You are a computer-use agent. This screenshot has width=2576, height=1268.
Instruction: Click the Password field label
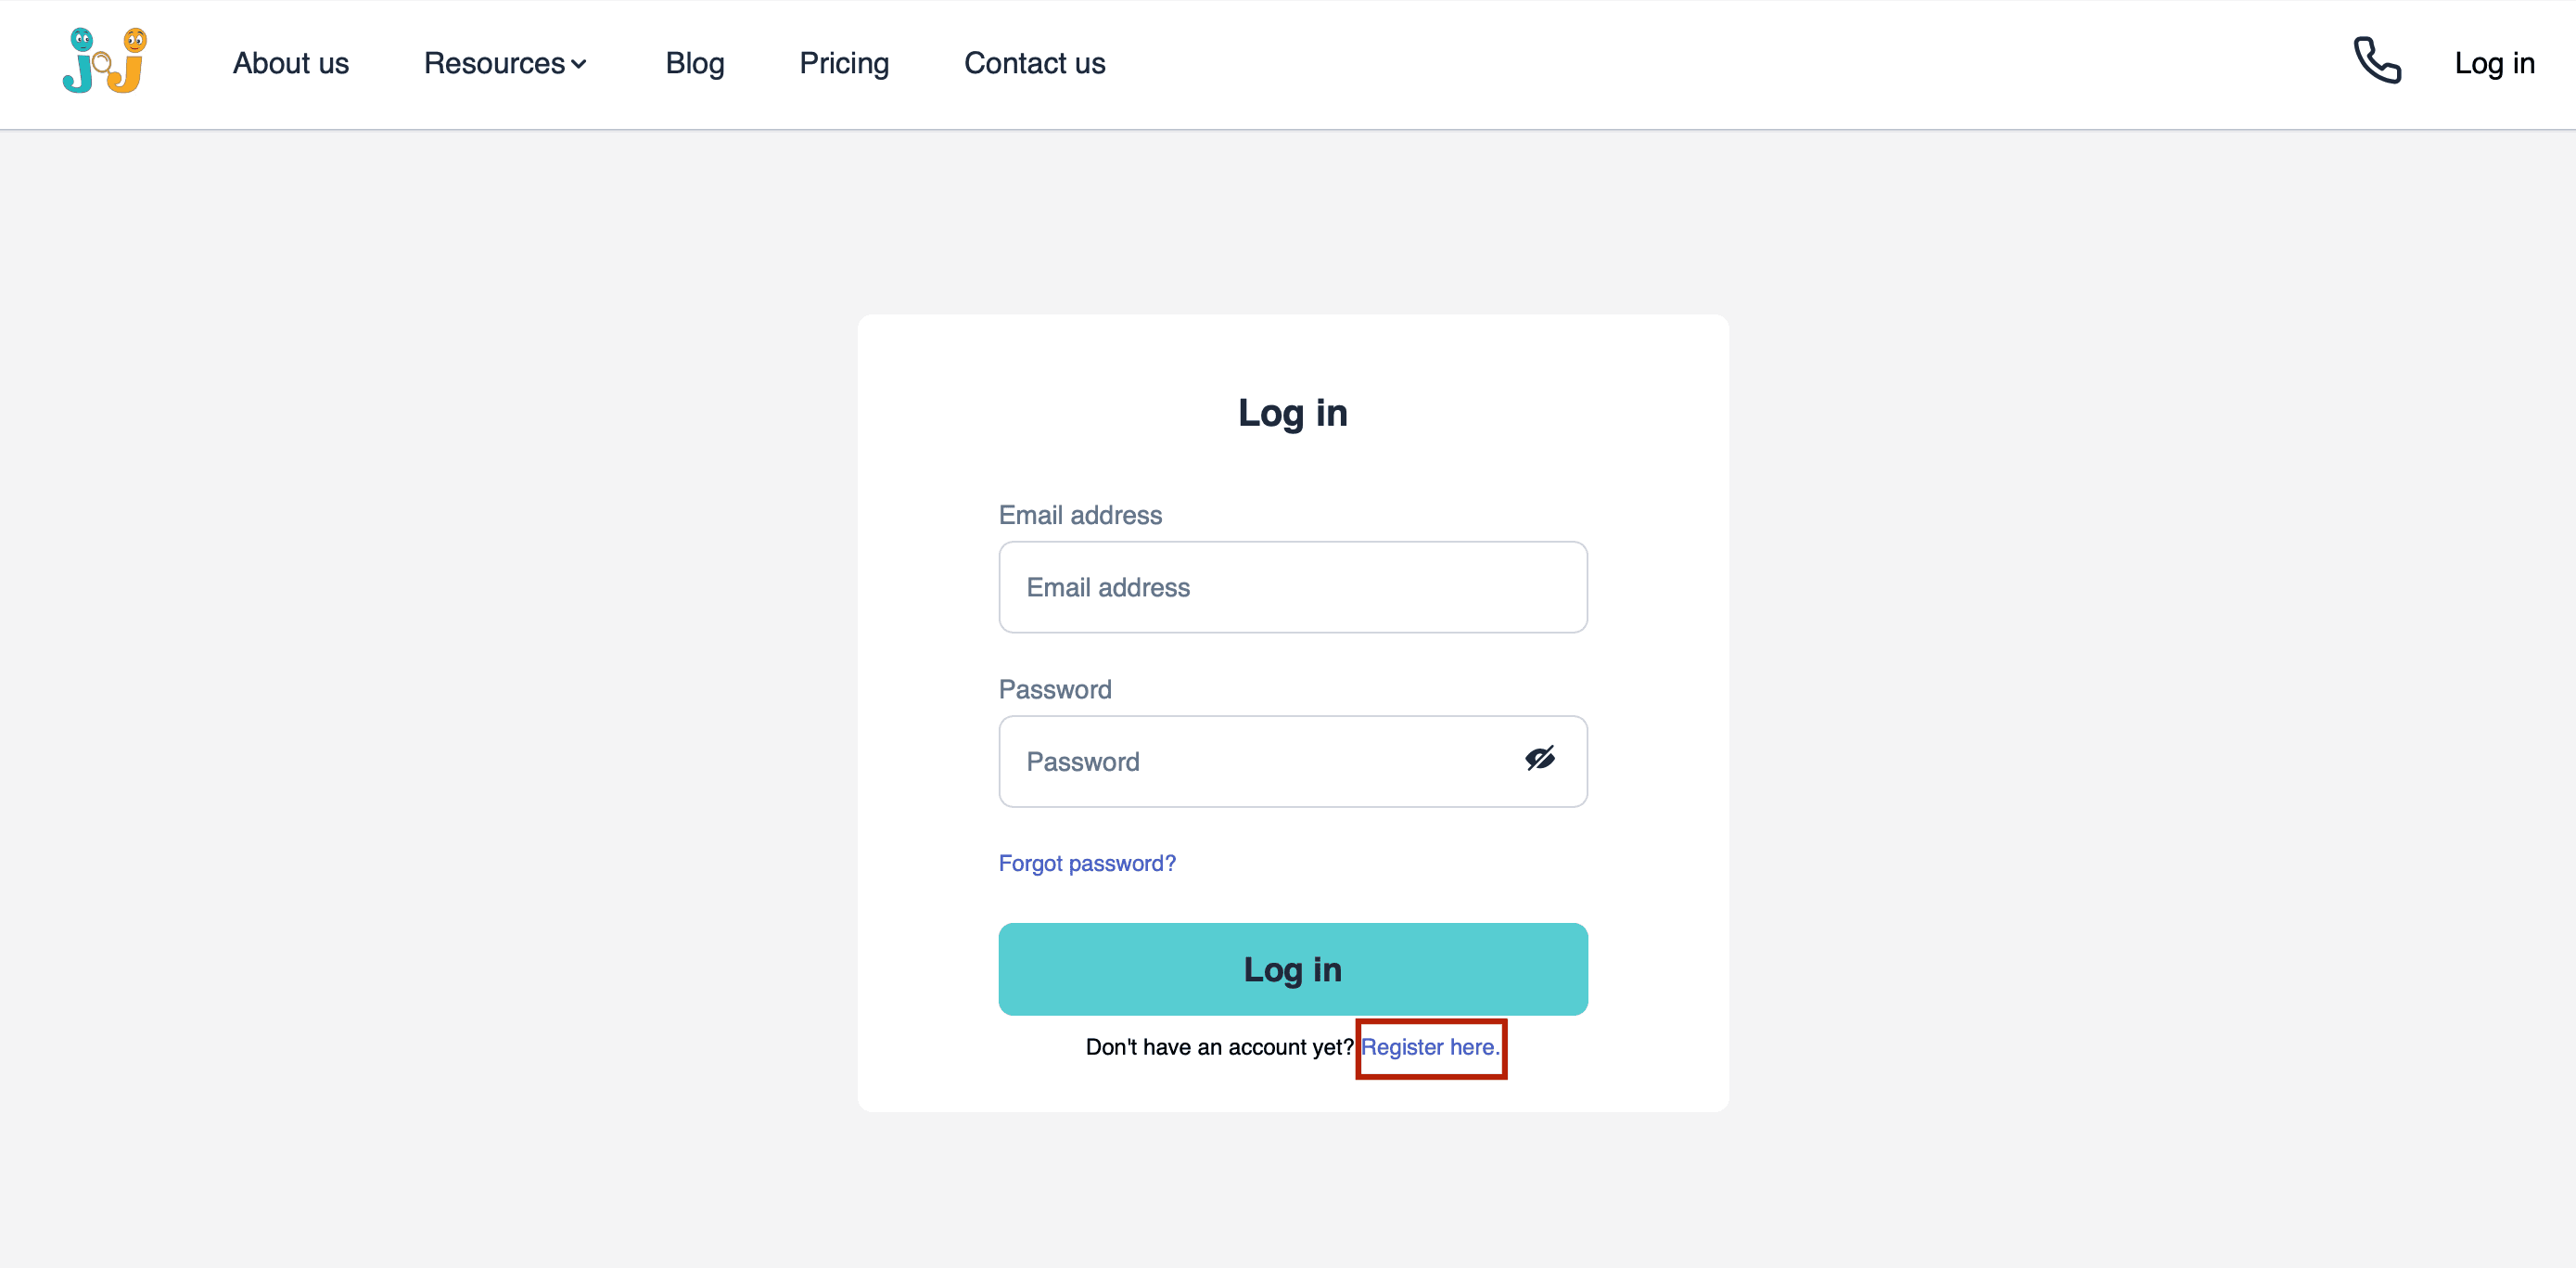point(1055,689)
